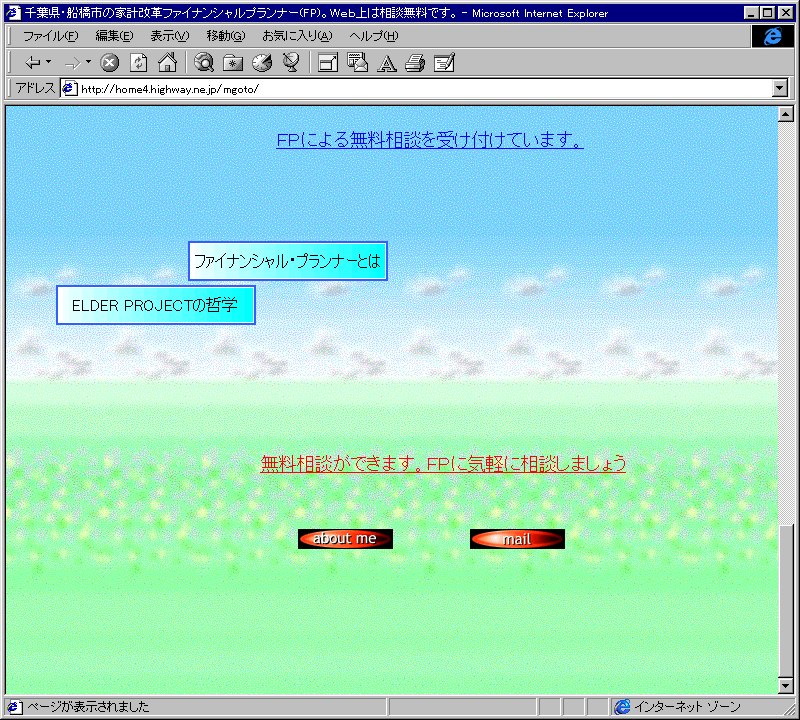Image resolution: width=800 pixels, height=720 pixels.
Task: Open the Mail toolbar icon
Action: 357,63
